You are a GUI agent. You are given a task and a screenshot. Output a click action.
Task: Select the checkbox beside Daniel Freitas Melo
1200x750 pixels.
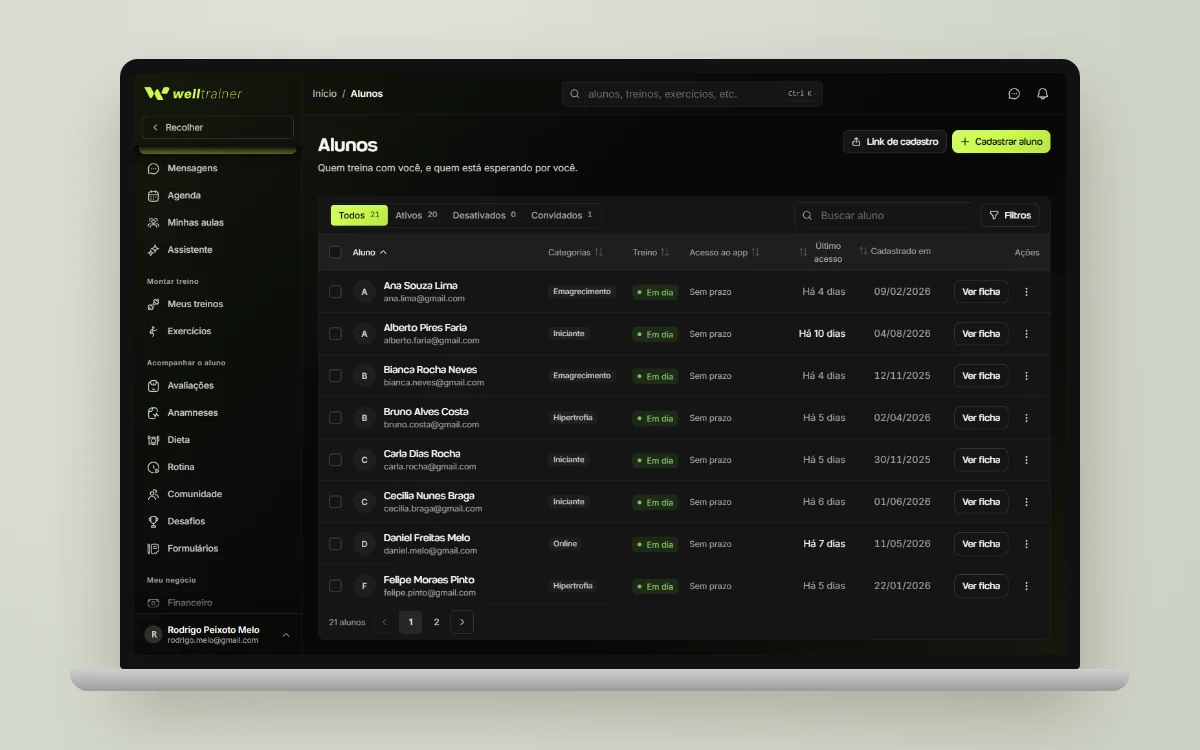click(335, 544)
